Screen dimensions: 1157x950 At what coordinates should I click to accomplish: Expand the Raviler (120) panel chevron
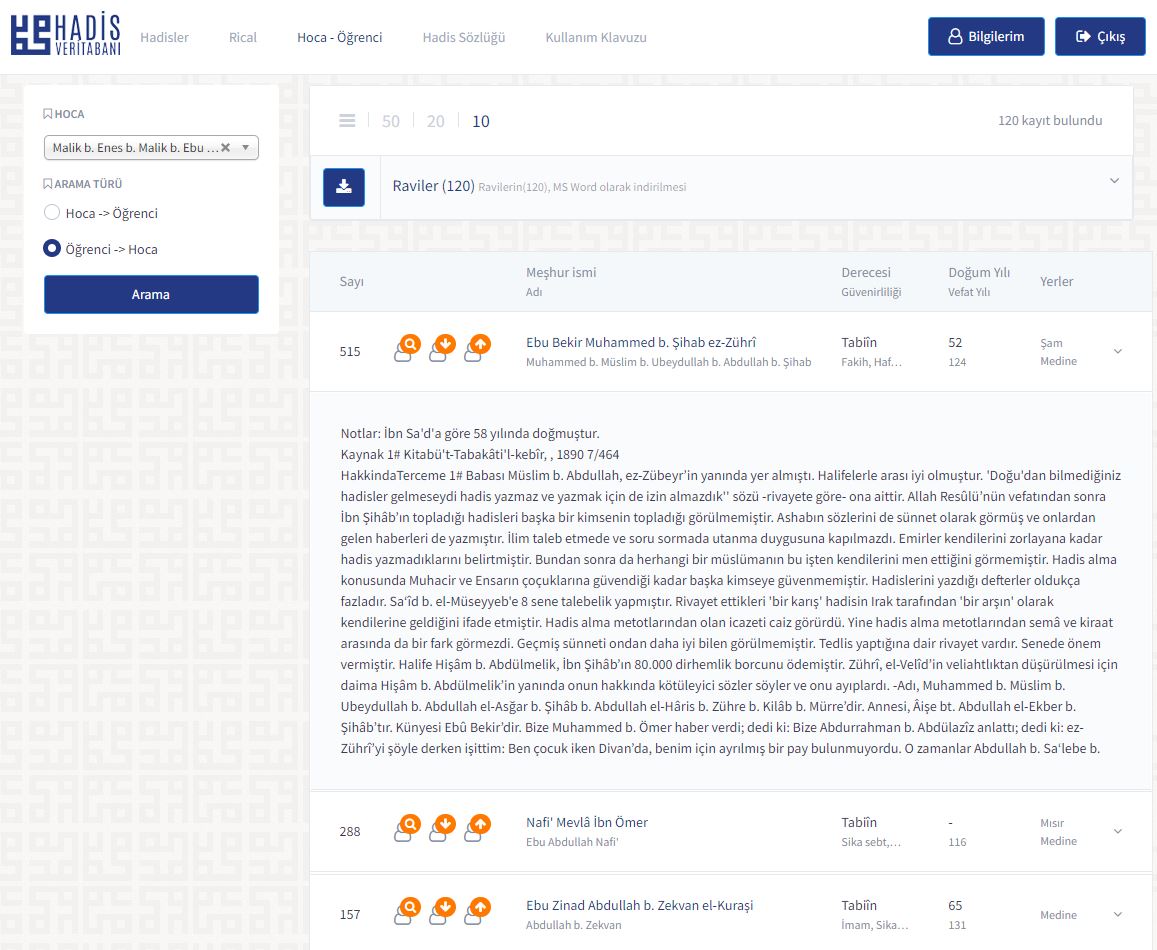(x=1114, y=181)
